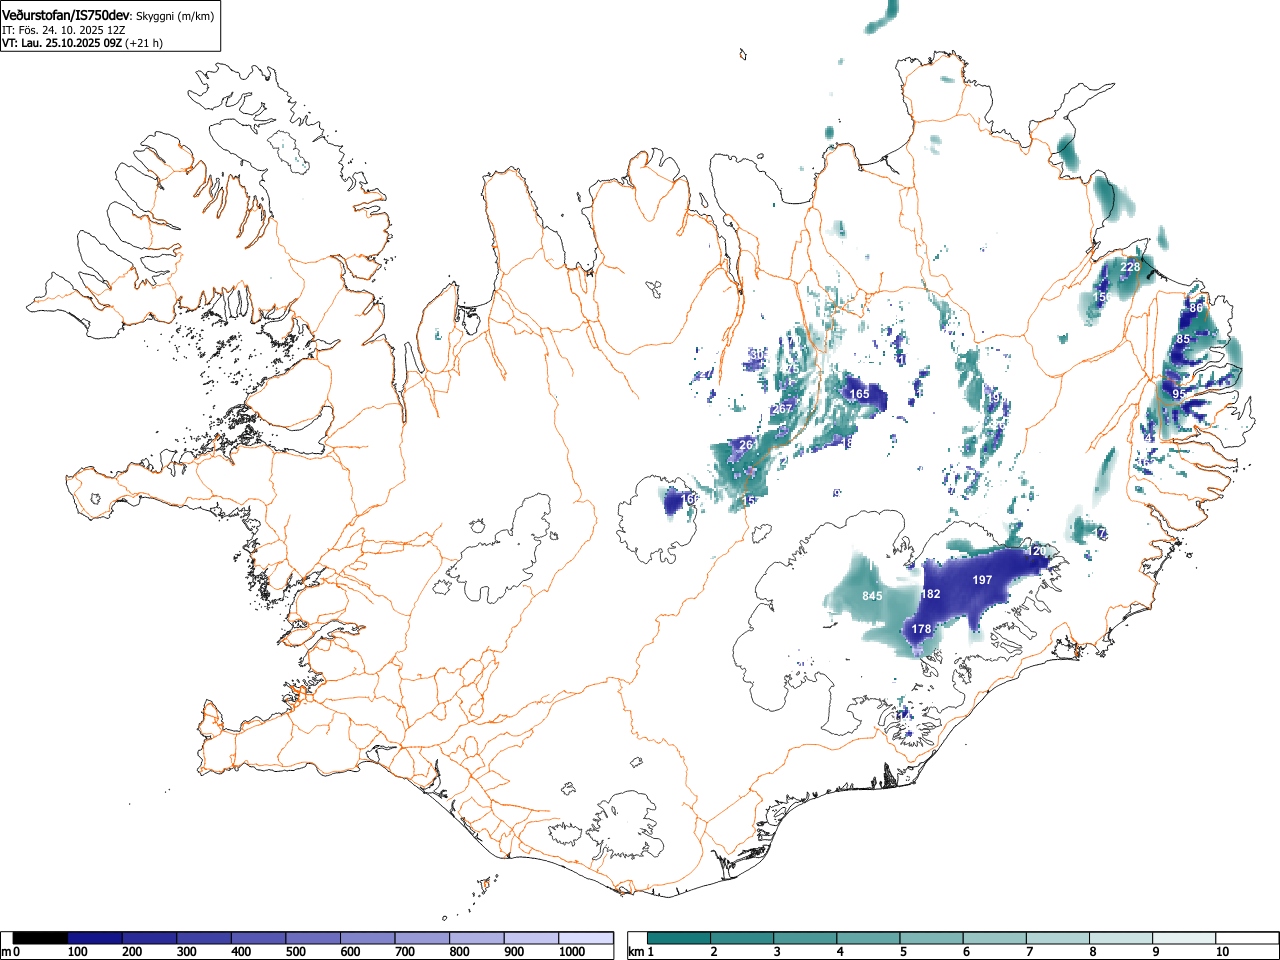1280x960 pixels.
Task: Click the '(+21 h)' forecast offset text
Action: coord(144,43)
